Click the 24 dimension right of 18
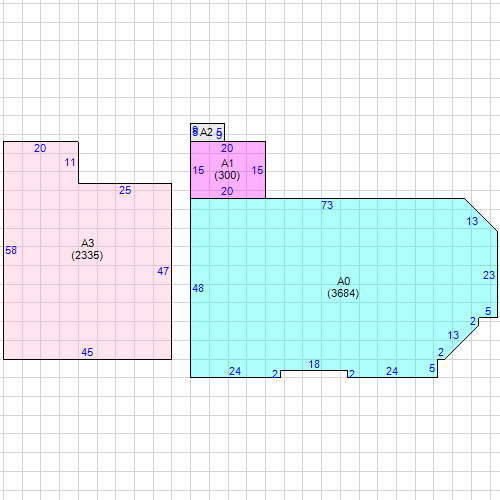 pos(392,371)
